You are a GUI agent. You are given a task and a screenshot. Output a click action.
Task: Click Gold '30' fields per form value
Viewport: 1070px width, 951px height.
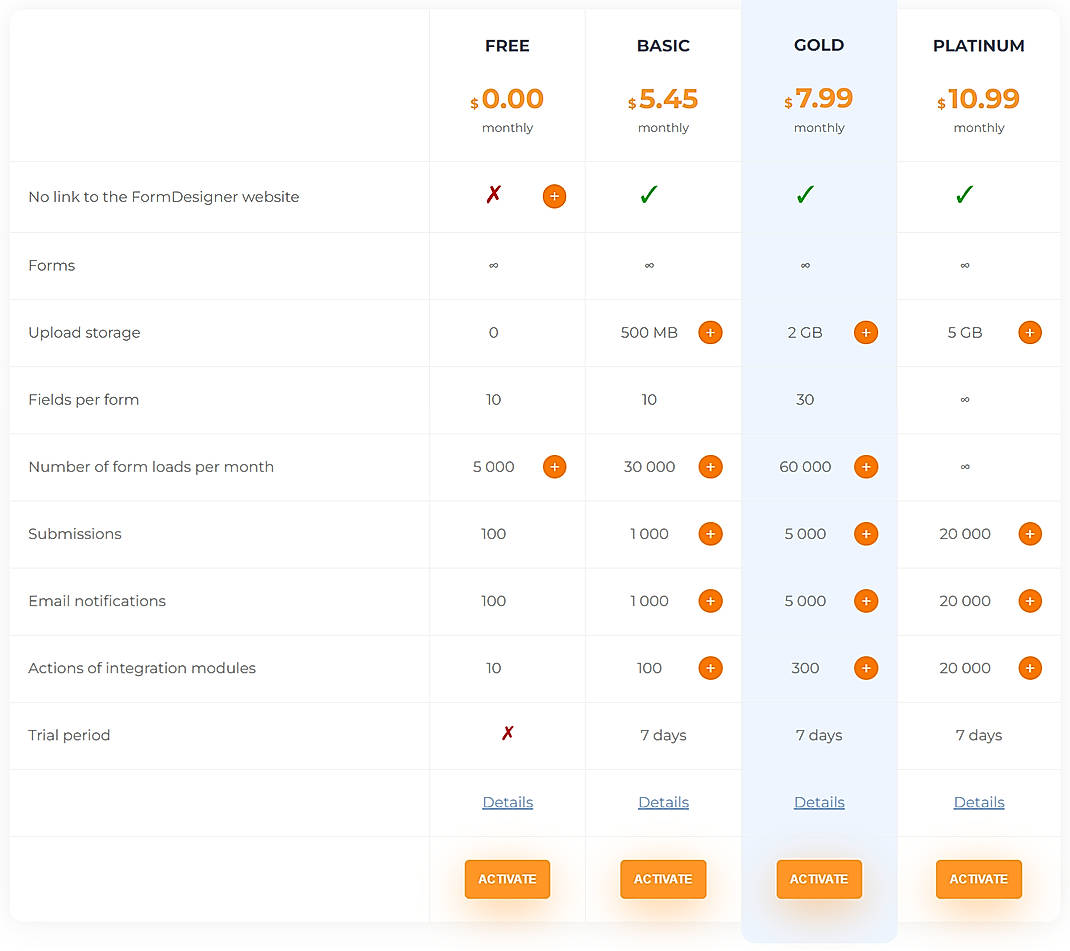(805, 400)
